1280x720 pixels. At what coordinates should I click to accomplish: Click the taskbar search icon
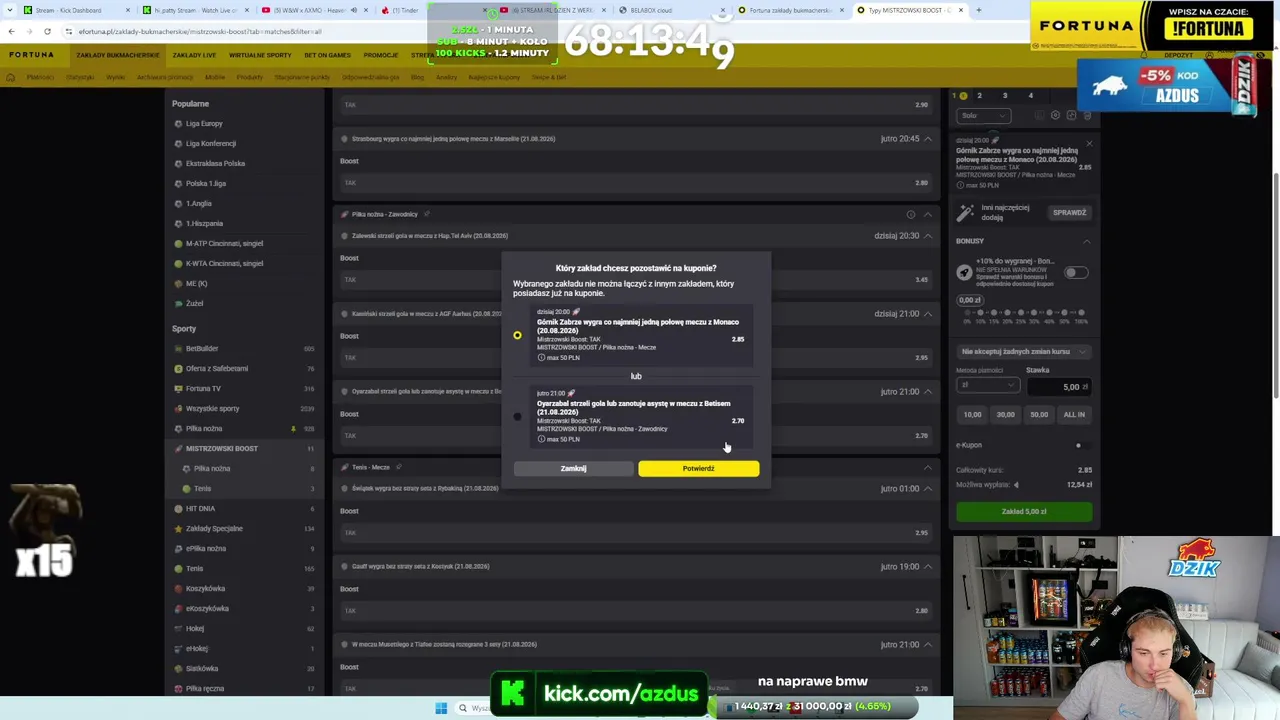462,708
